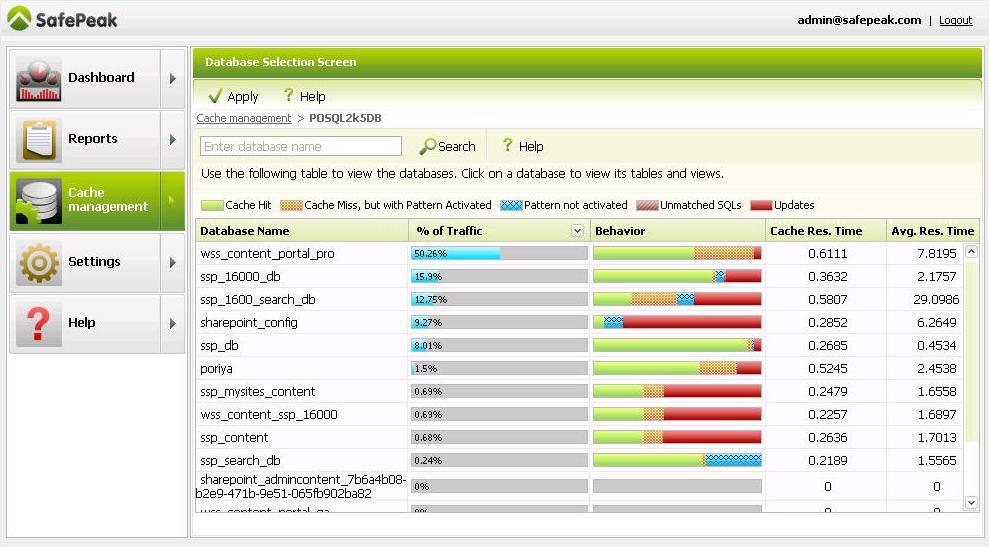The image size is (989, 547).
Task: Click the red question mark Help icon
Action: 38,324
